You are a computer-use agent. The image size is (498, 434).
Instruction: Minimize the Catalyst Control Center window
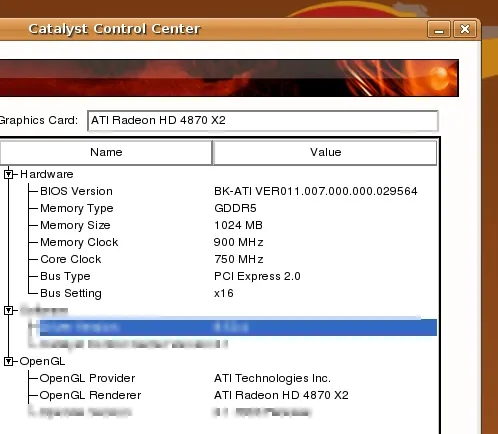coord(439,29)
